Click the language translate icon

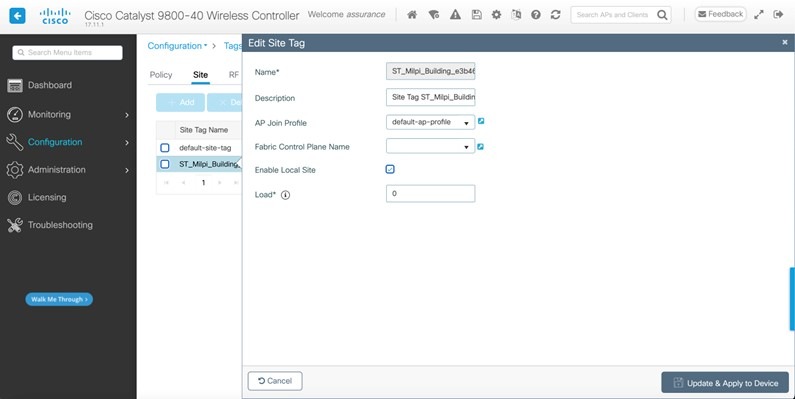click(x=516, y=15)
